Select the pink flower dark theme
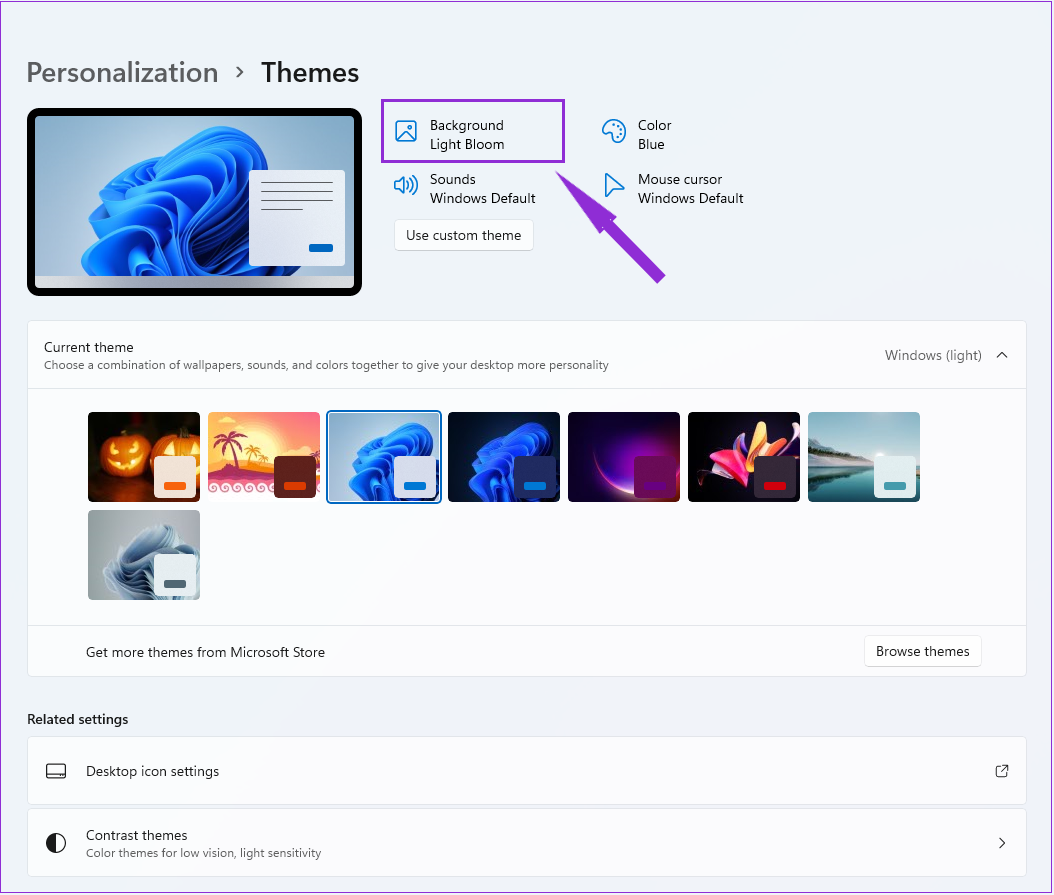This screenshot has height=895, width=1054. [x=743, y=456]
